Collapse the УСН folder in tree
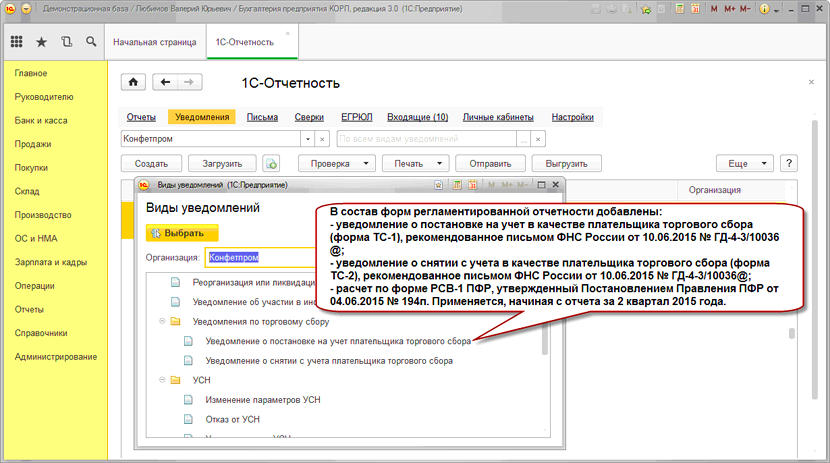This screenshot has height=463, width=830. 163,380
